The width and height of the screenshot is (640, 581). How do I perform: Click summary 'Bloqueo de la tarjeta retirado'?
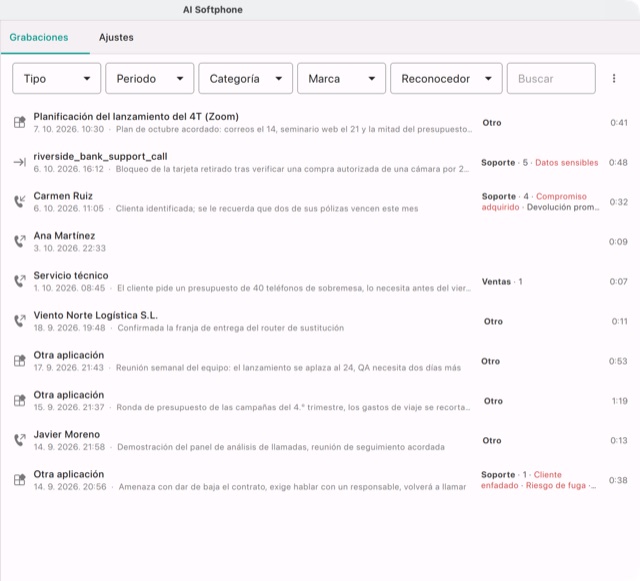[292, 169]
